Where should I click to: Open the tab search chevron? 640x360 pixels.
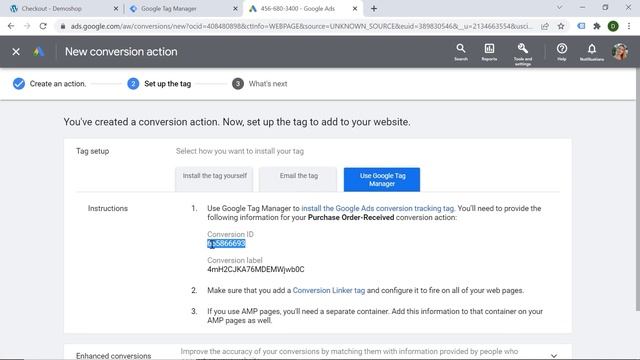[560, 7]
